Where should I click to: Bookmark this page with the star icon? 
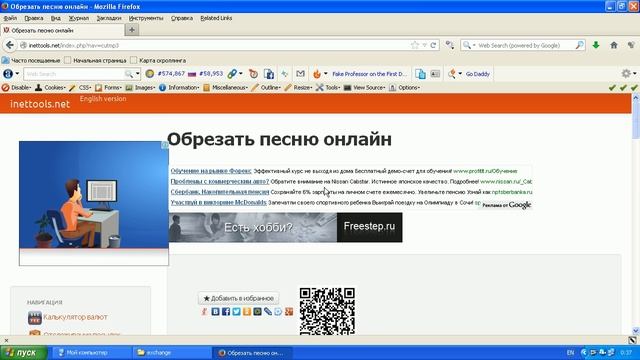(415, 45)
